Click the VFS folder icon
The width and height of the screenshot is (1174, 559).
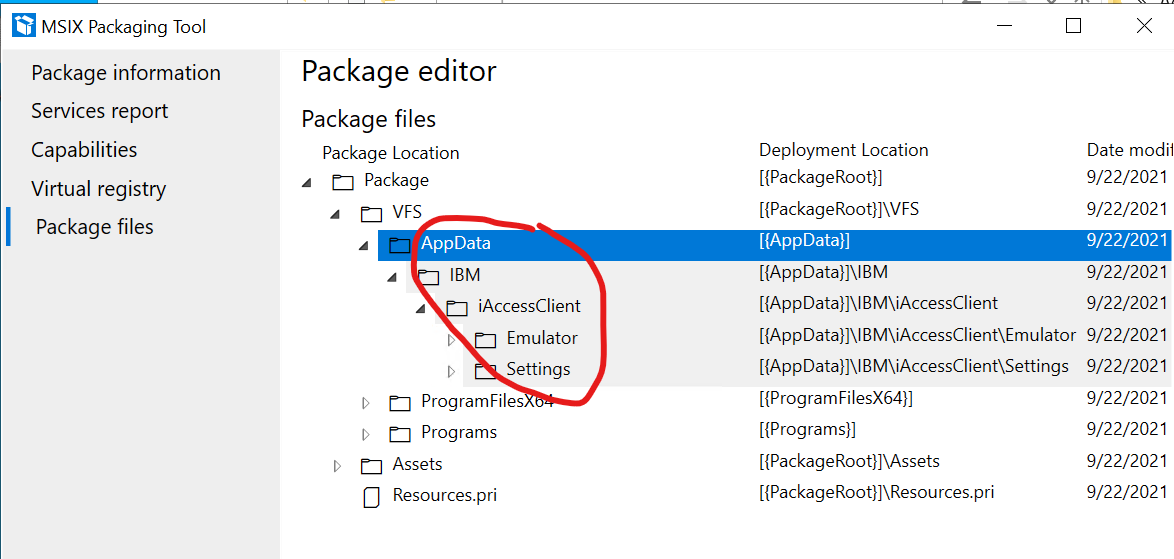coord(372,213)
